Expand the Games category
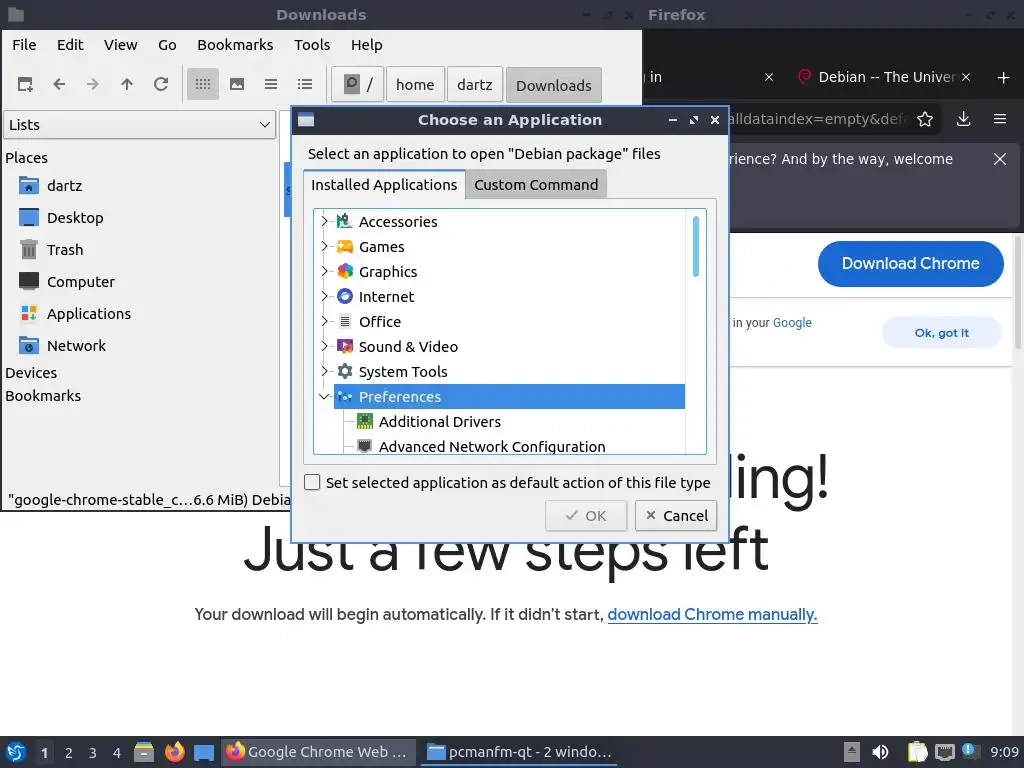Screen dimensions: 1024x768 click(324, 246)
